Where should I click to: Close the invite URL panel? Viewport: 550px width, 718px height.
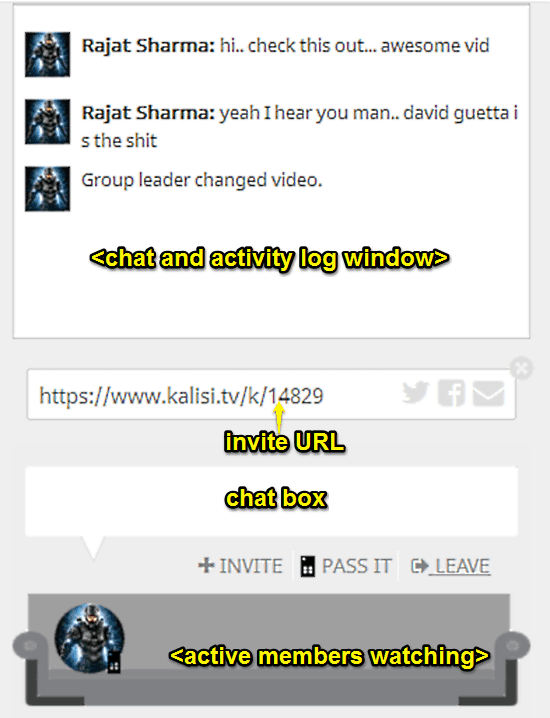[x=521, y=368]
